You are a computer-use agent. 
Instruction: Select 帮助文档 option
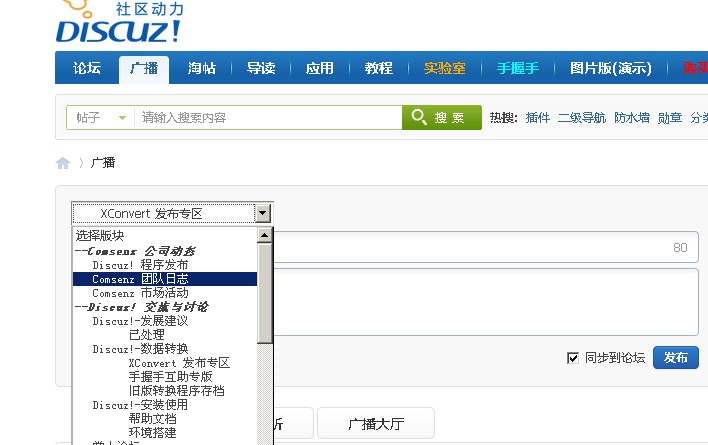165,419
